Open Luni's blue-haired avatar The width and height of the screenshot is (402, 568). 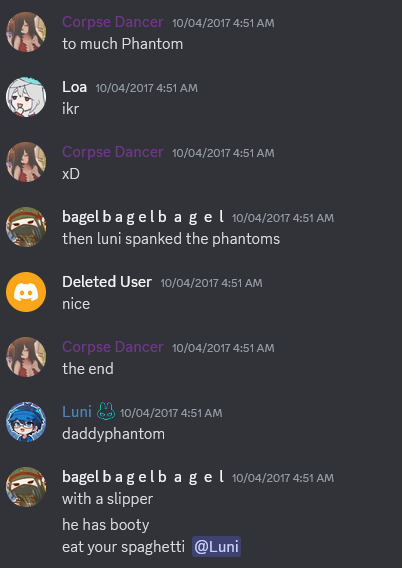click(26, 422)
